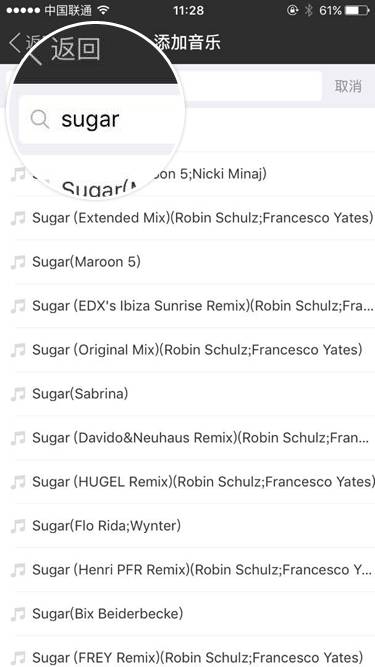375x667 pixels.
Task: Tap music note icon beside Sugar (Extended Mix)
Action: (18, 218)
